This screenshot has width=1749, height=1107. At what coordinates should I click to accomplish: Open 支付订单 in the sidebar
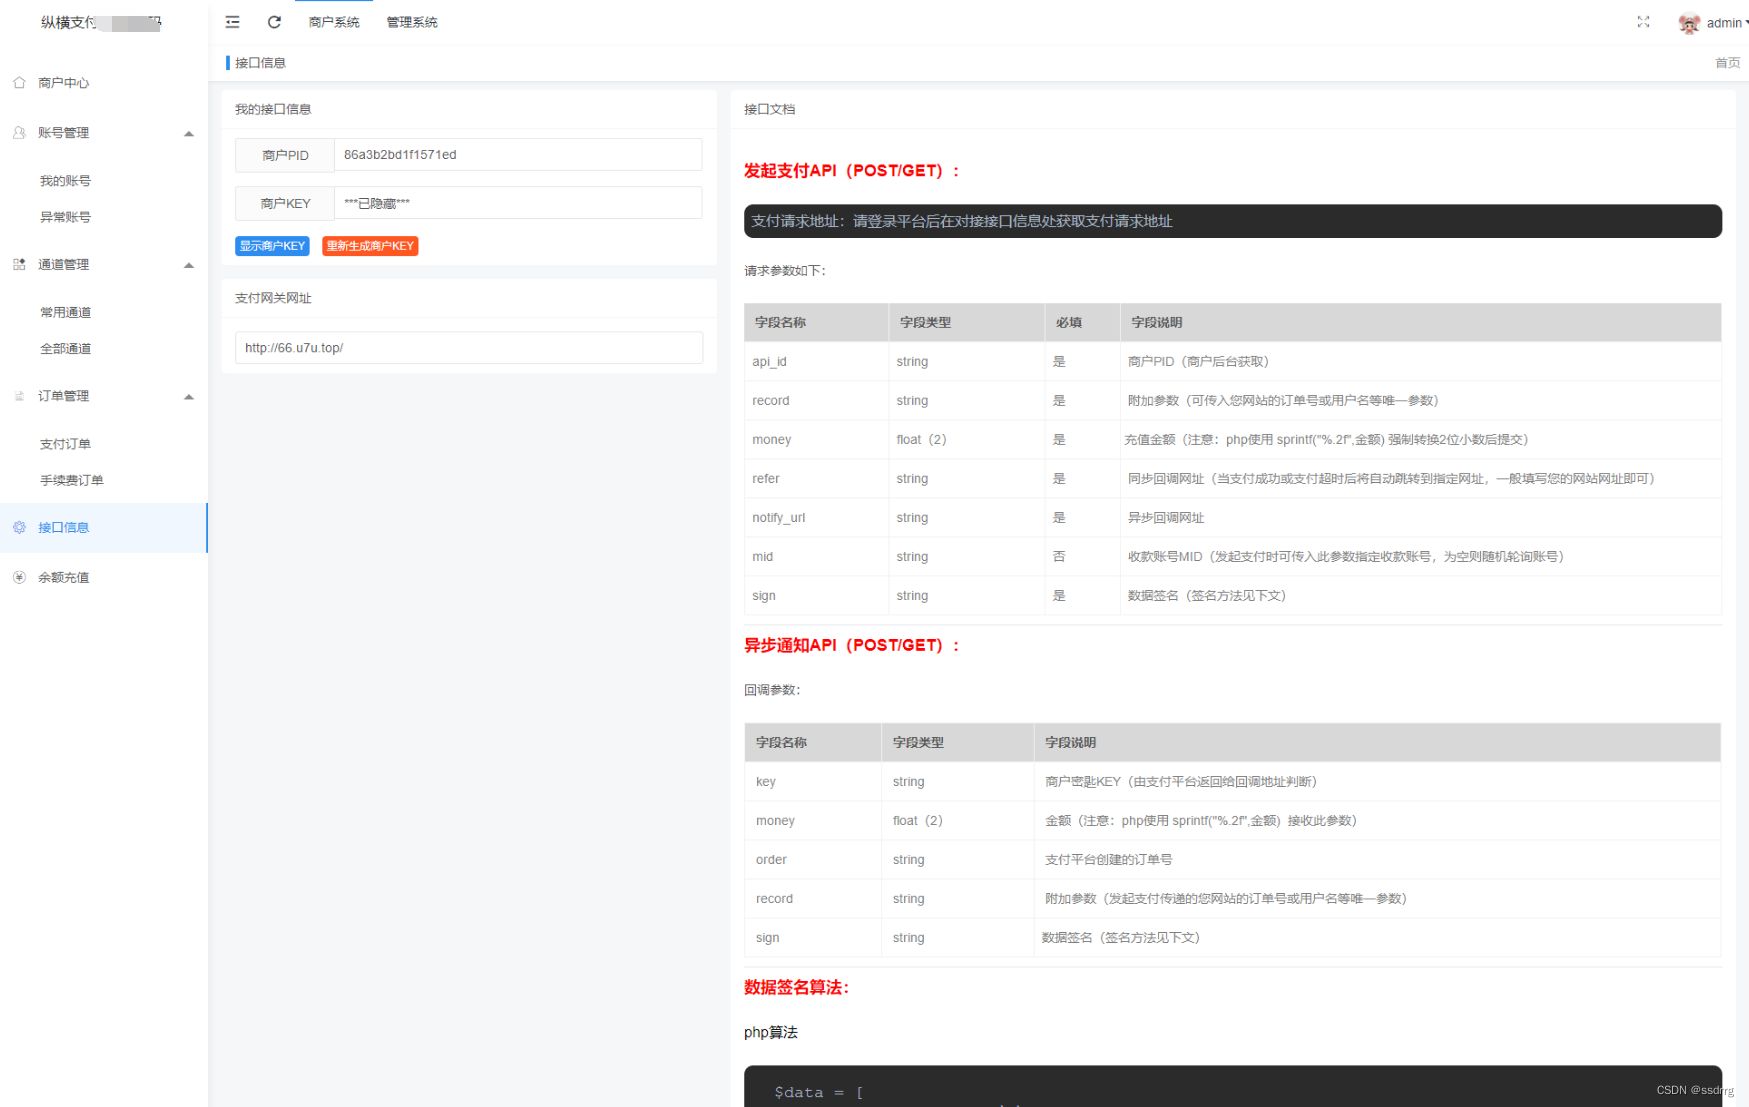tap(65, 444)
